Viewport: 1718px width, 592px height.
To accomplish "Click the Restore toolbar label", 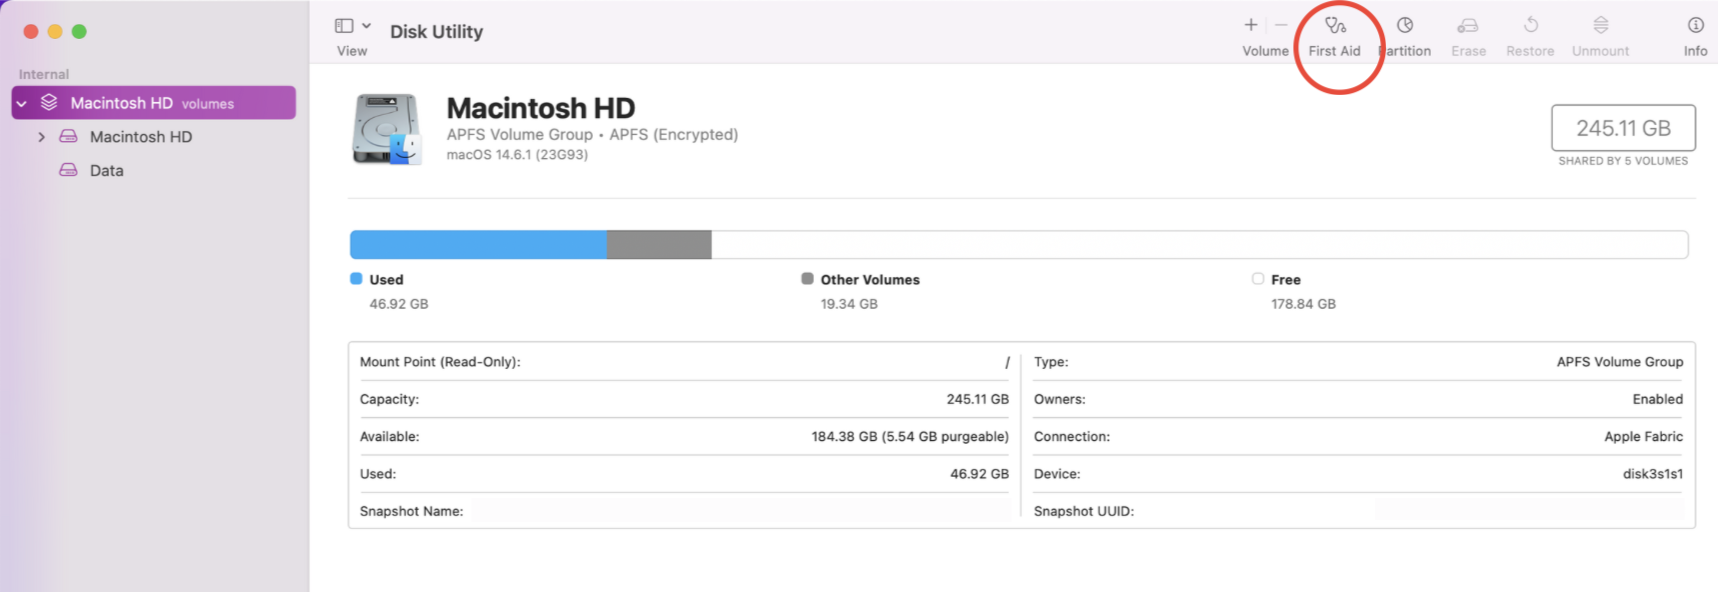I will coord(1531,51).
